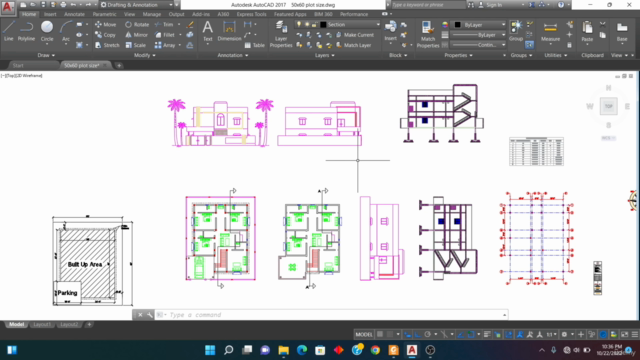Add new drawing tab with plus button
This screenshot has height=360, width=640.
click(119, 65)
